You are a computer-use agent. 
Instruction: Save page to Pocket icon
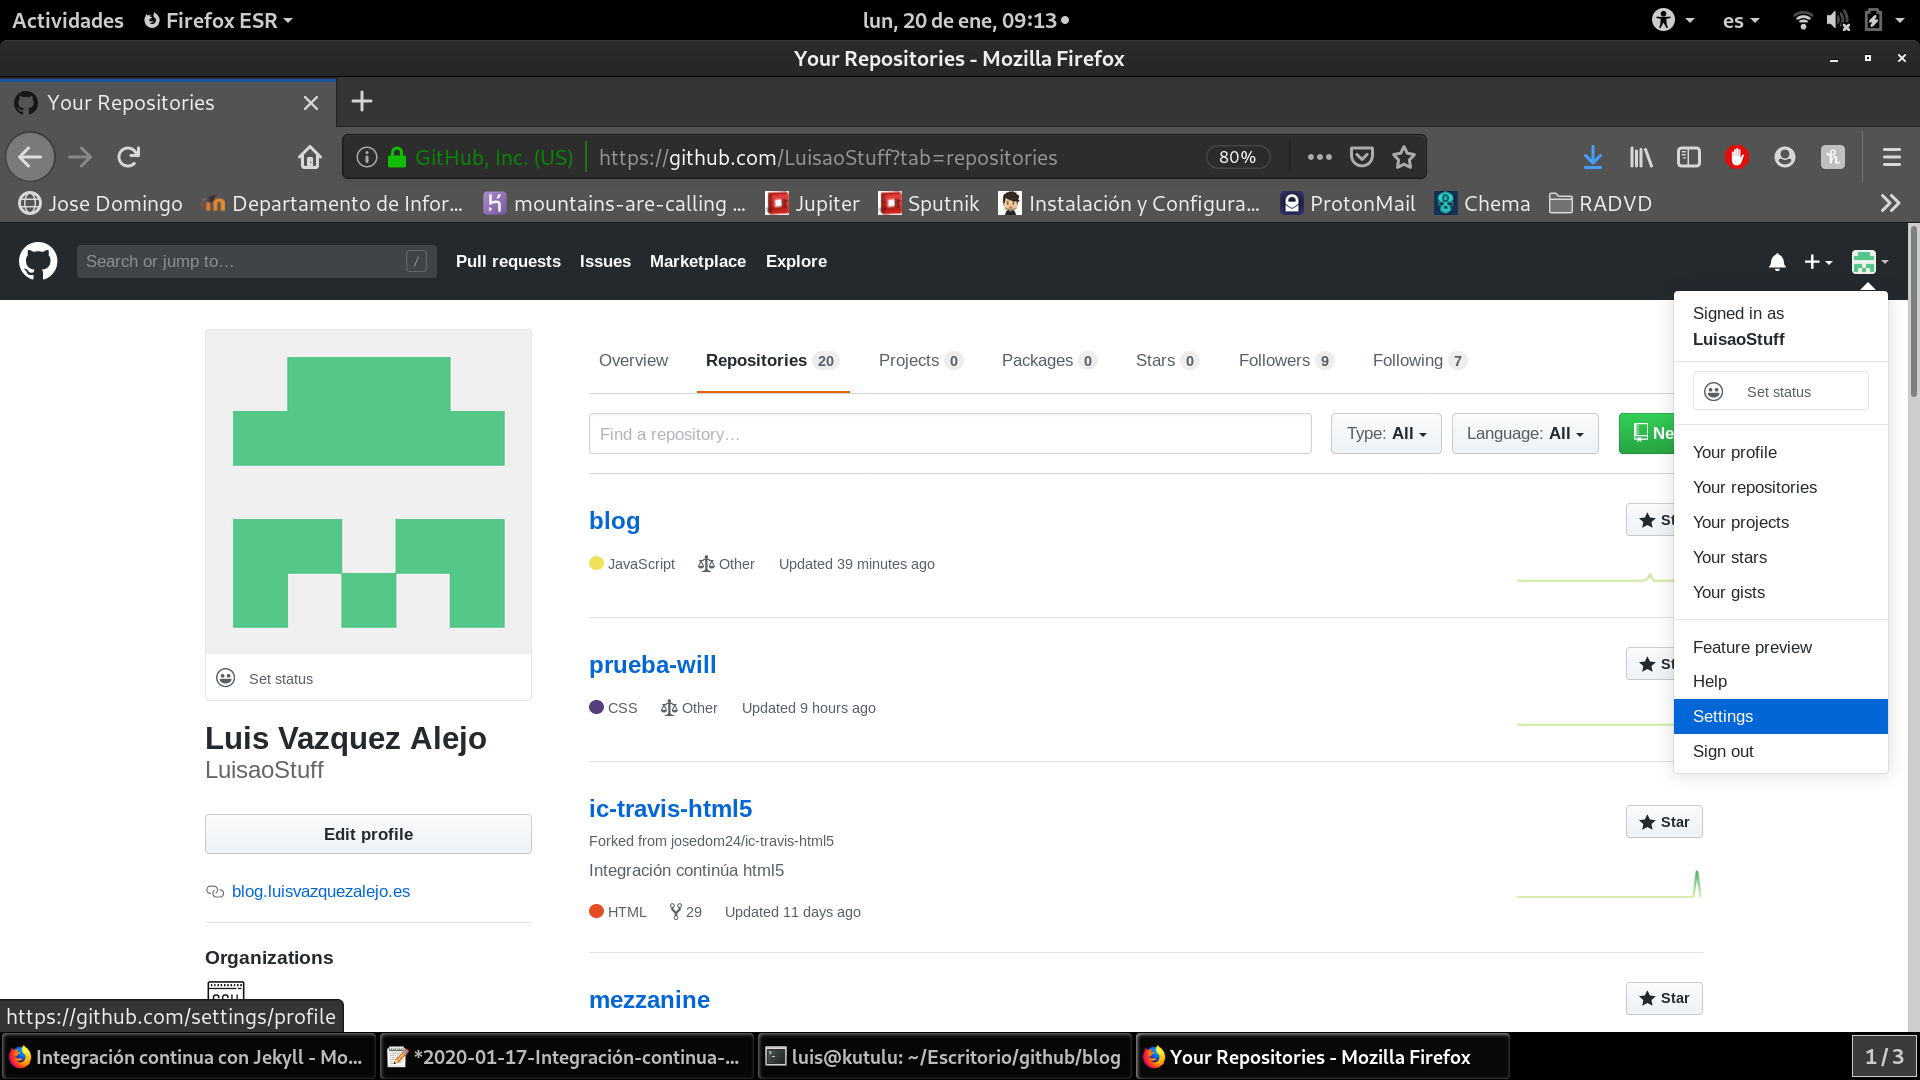[1361, 157]
